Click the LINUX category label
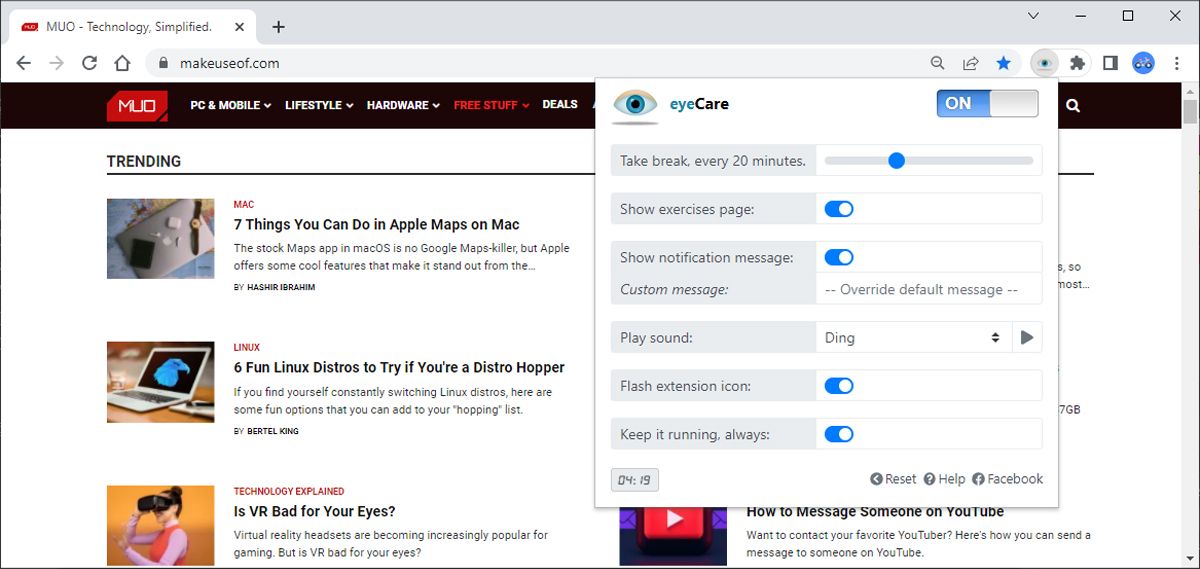The width and height of the screenshot is (1200, 569). pos(247,348)
